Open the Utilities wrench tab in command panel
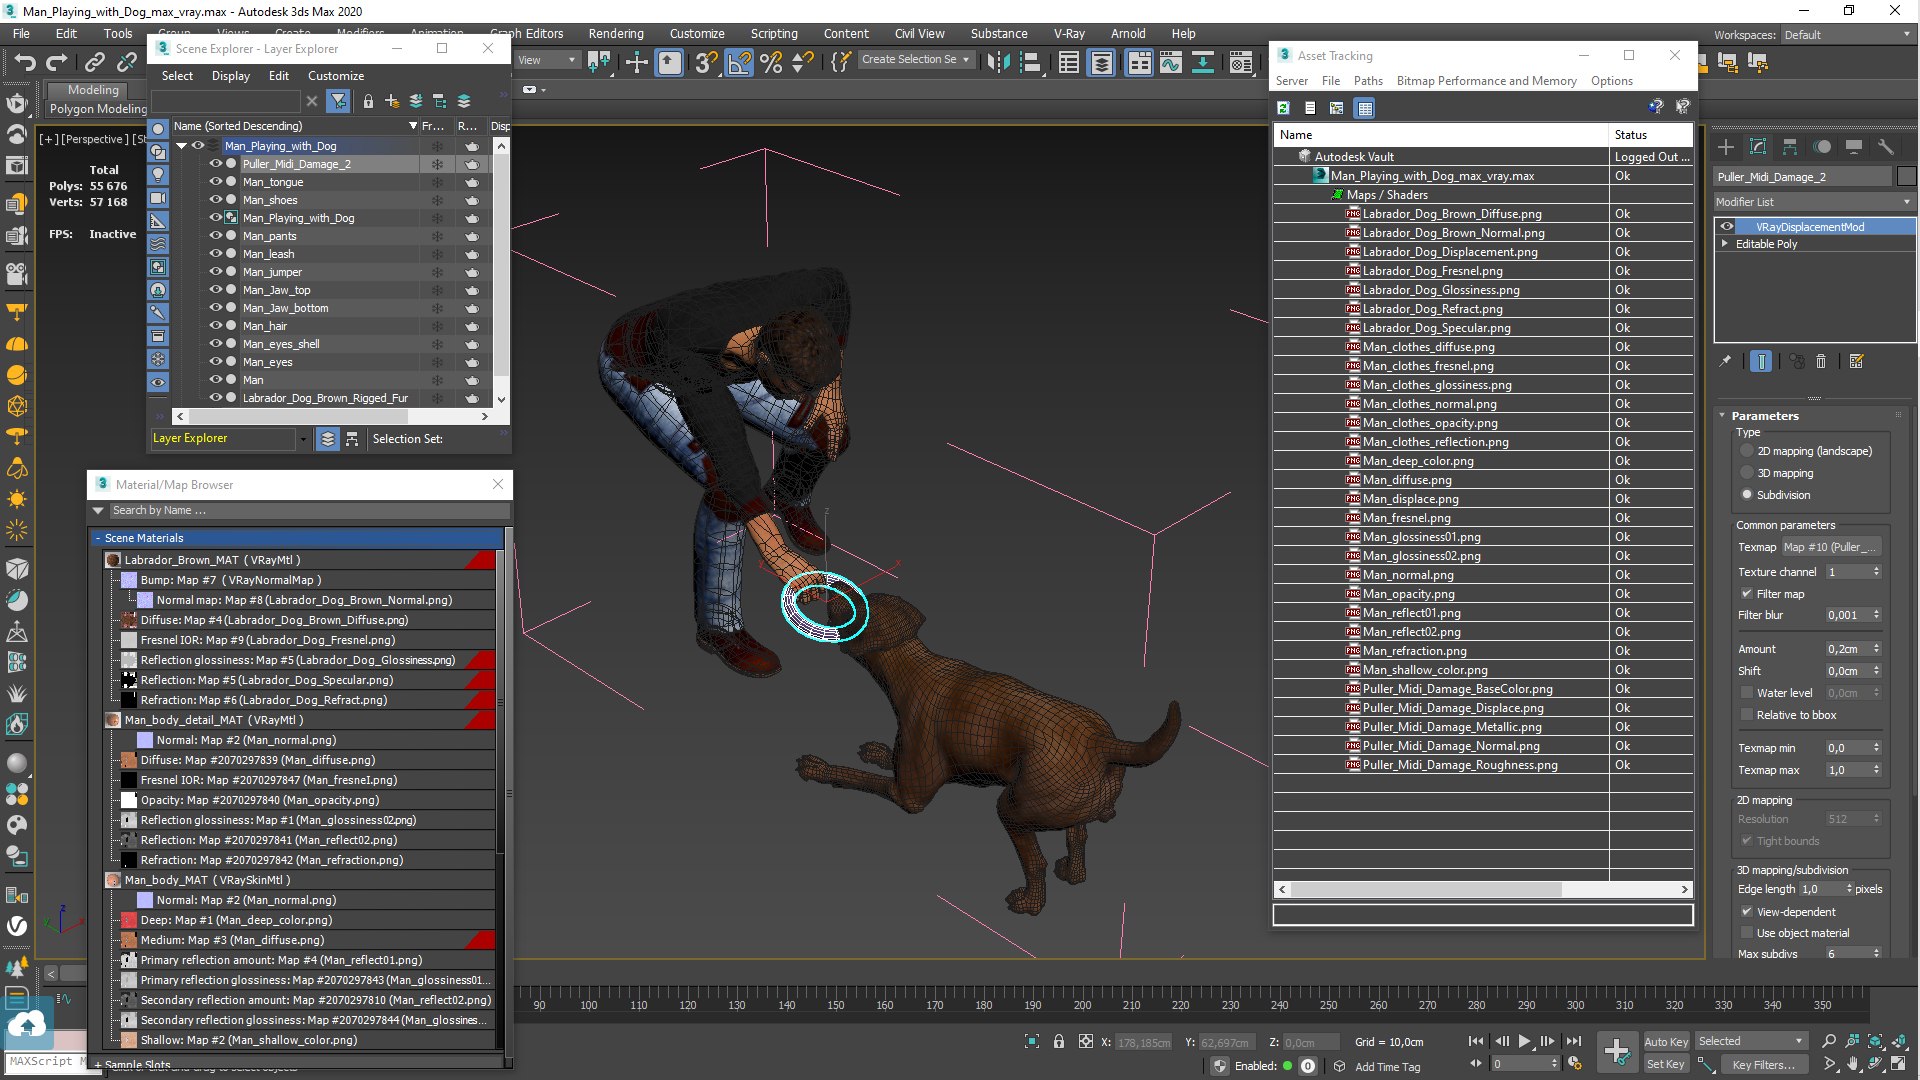This screenshot has width=1920, height=1080. (1886, 147)
